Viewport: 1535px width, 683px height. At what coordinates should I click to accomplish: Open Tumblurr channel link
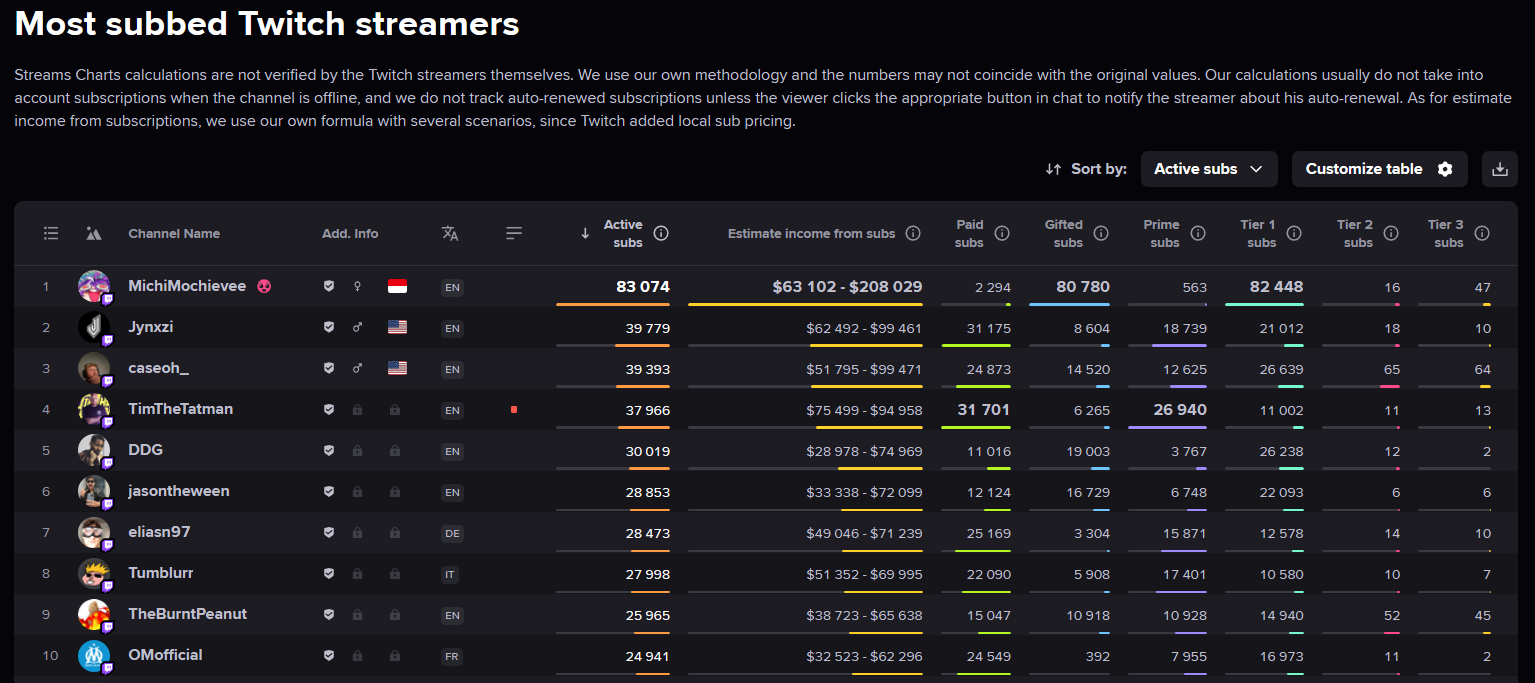point(161,573)
